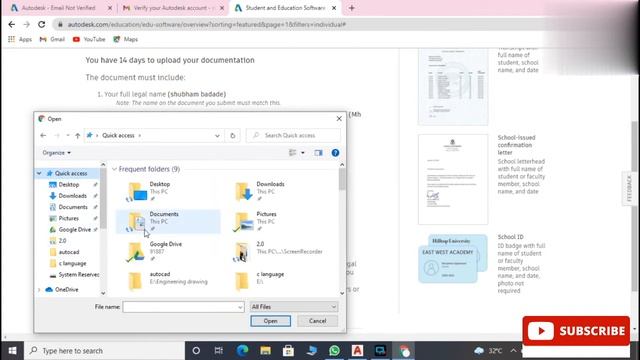640x360 pixels.
Task: Open the autocad Engineering drawing folder
Action: [x=168, y=281]
